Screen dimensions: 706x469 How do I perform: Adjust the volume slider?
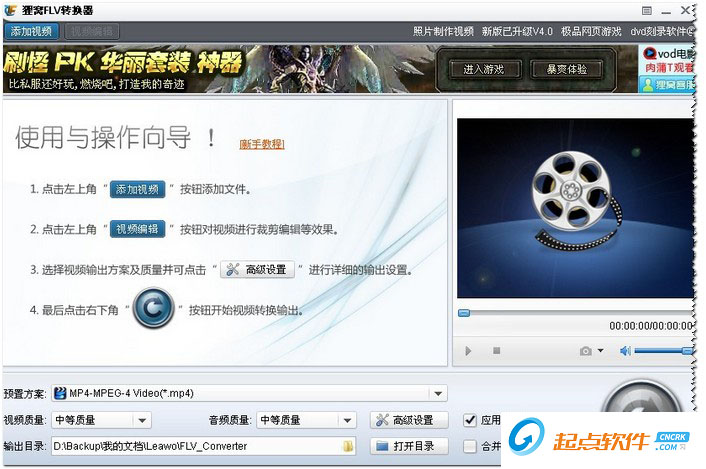[x=664, y=351]
